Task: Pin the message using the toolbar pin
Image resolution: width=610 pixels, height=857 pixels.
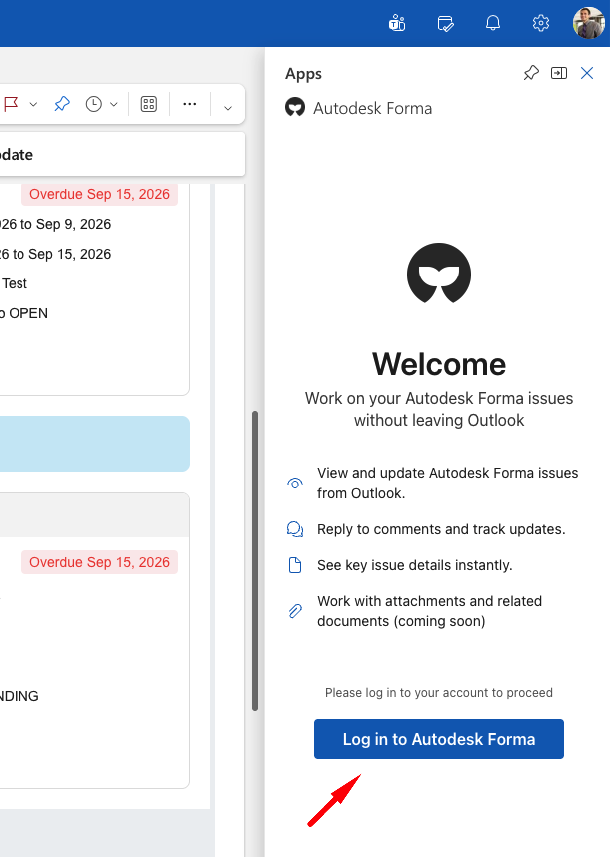Action: point(62,103)
